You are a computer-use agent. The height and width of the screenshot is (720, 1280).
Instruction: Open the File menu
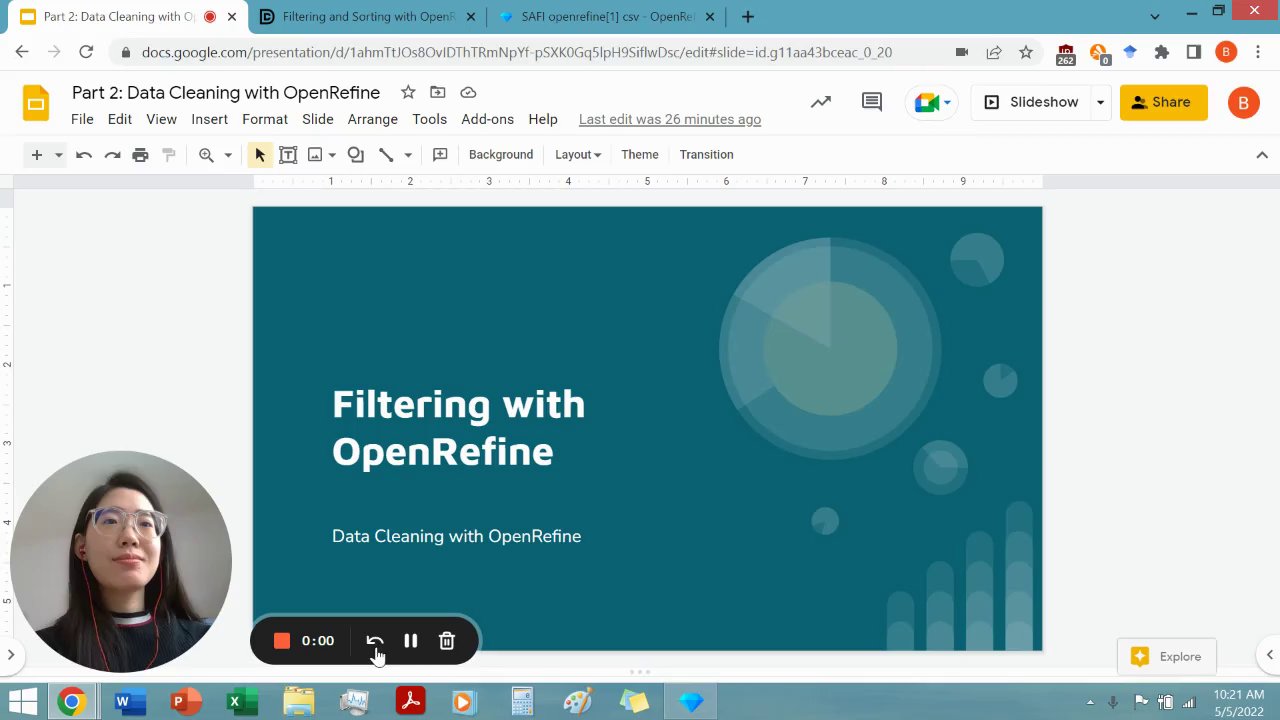tap(82, 119)
